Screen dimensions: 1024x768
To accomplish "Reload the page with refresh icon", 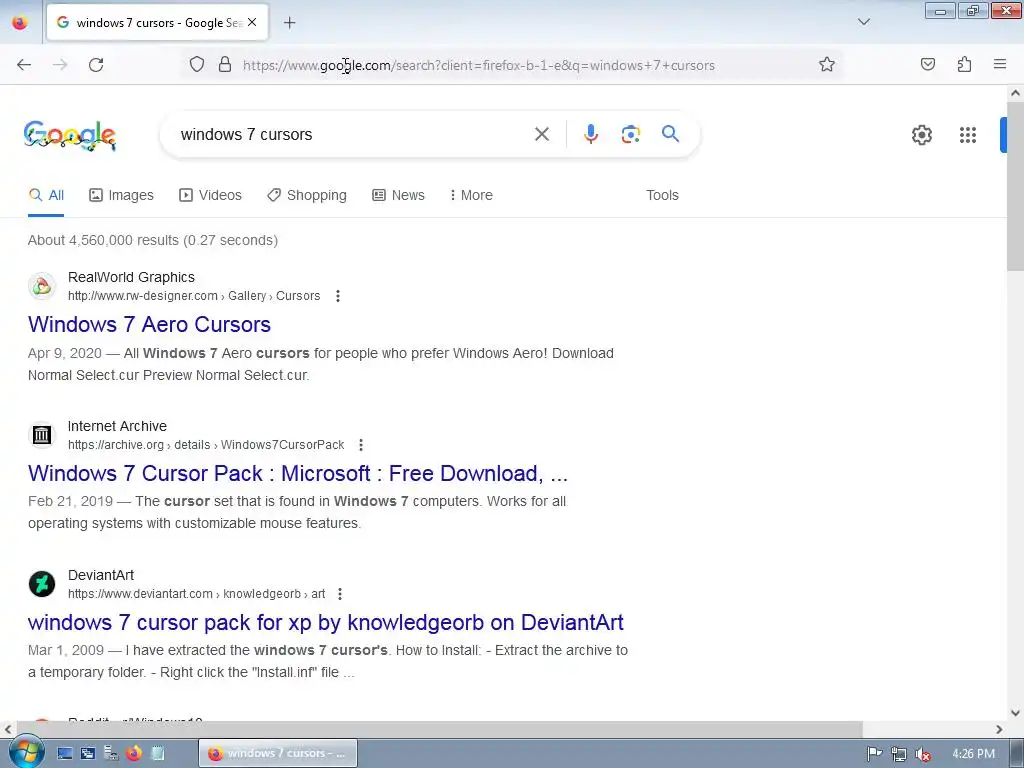I will (96, 65).
